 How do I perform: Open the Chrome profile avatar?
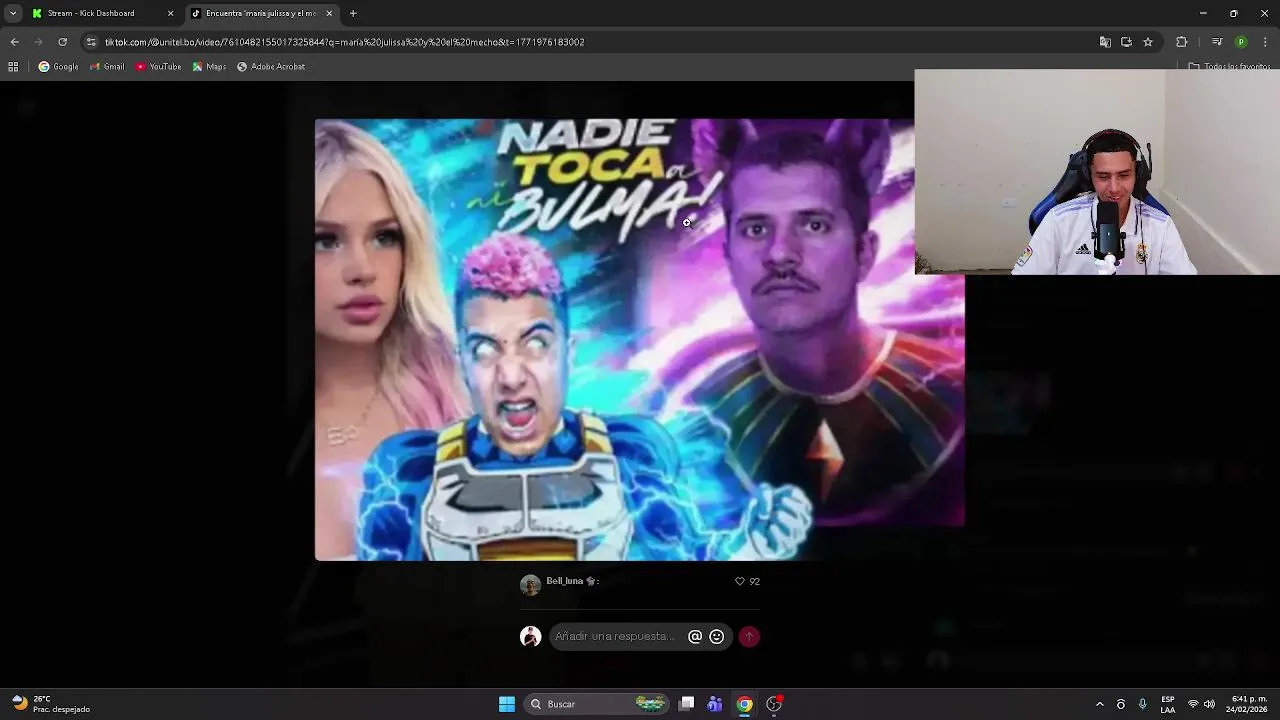[1241, 42]
